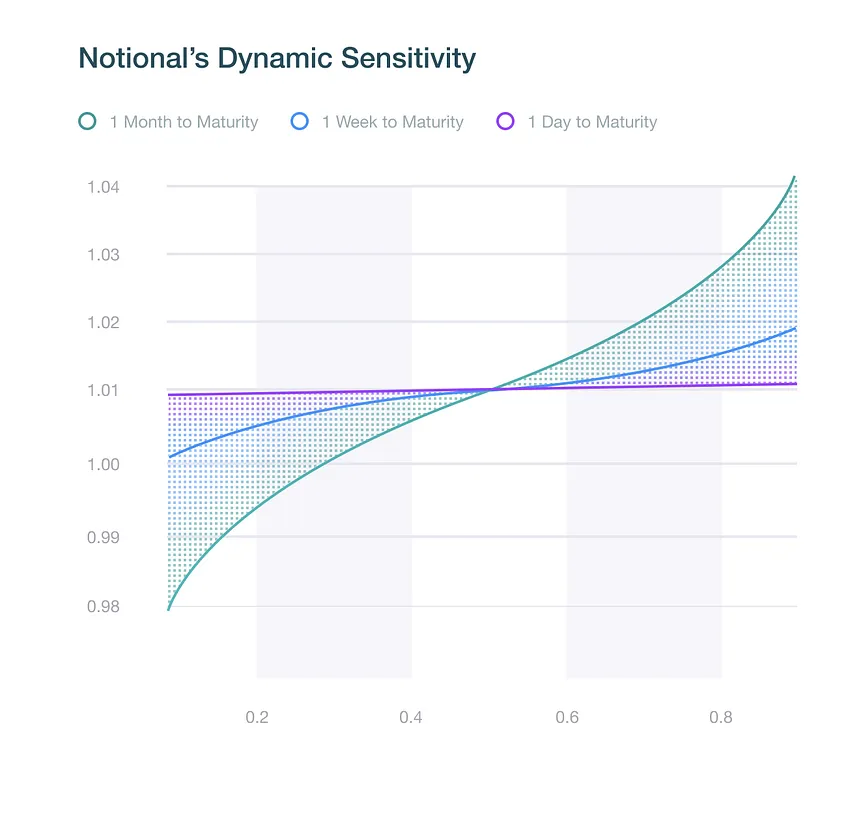This screenshot has width=848, height=814.
Task: Click the blue 1 Week legend circle
Action: point(300,121)
